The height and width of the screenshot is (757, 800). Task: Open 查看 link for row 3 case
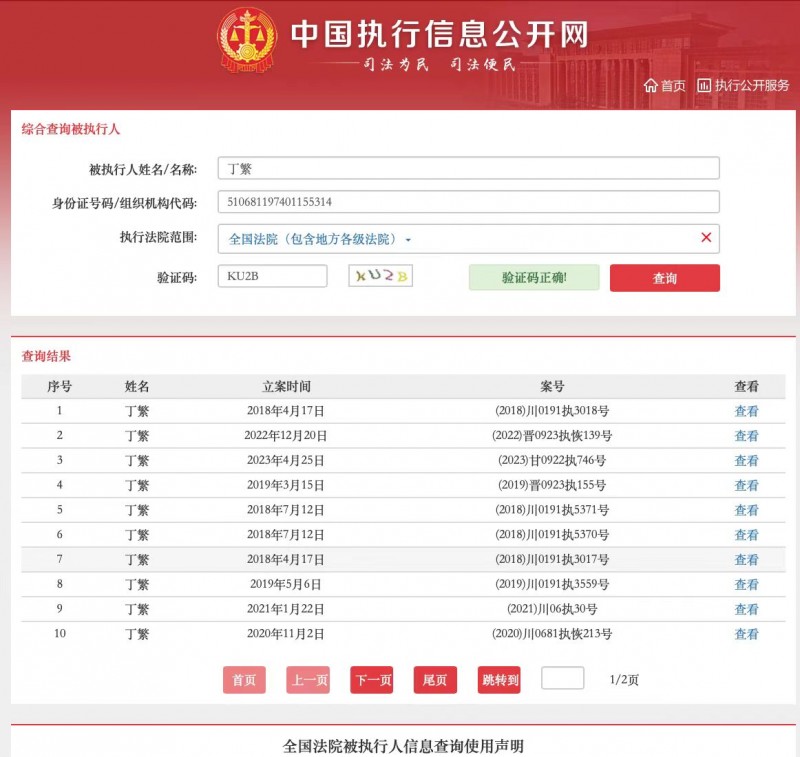click(x=746, y=461)
